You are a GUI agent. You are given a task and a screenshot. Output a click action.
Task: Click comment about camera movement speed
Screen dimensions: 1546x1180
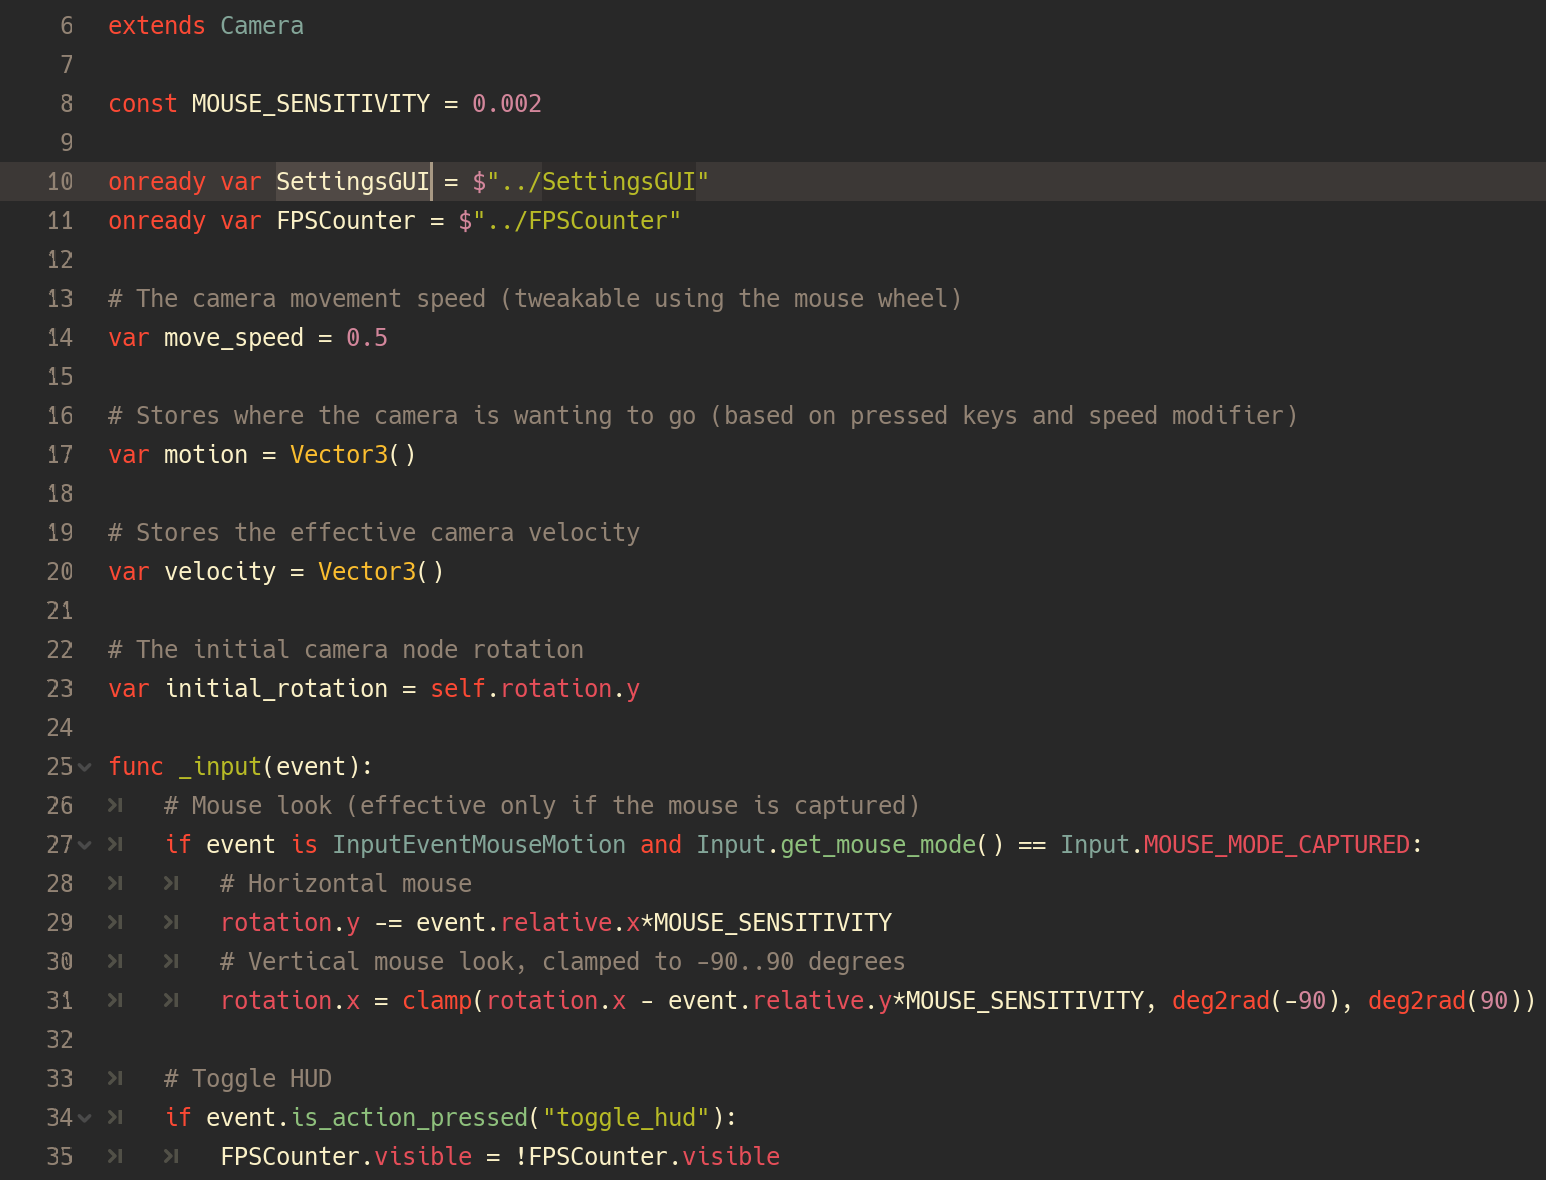[x=535, y=299]
